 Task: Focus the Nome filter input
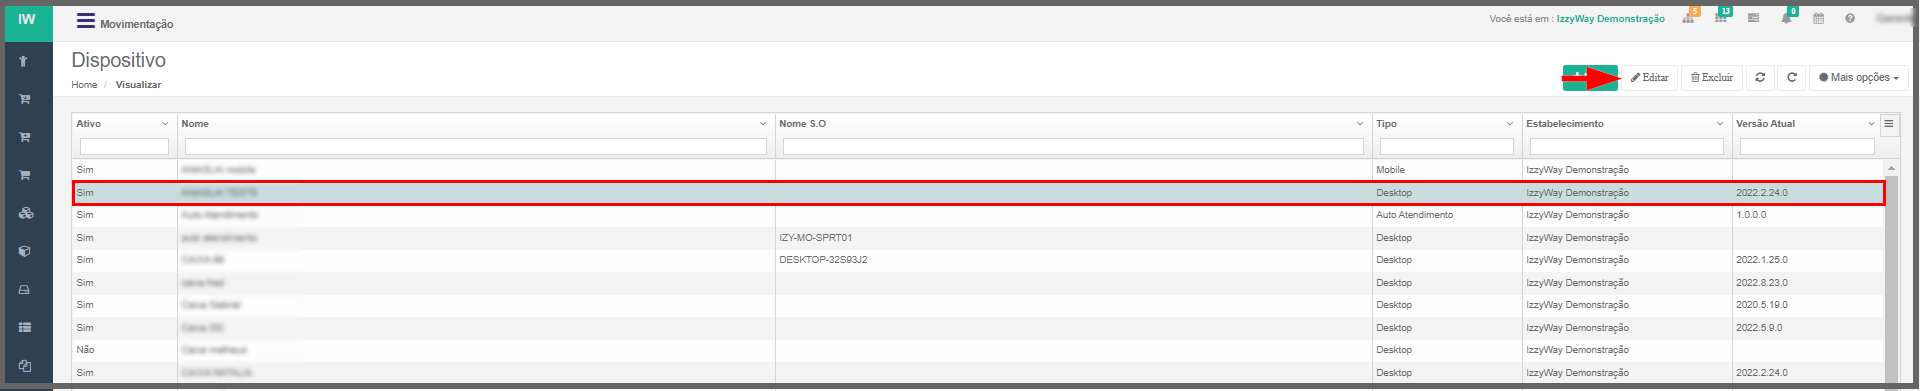(476, 146)
